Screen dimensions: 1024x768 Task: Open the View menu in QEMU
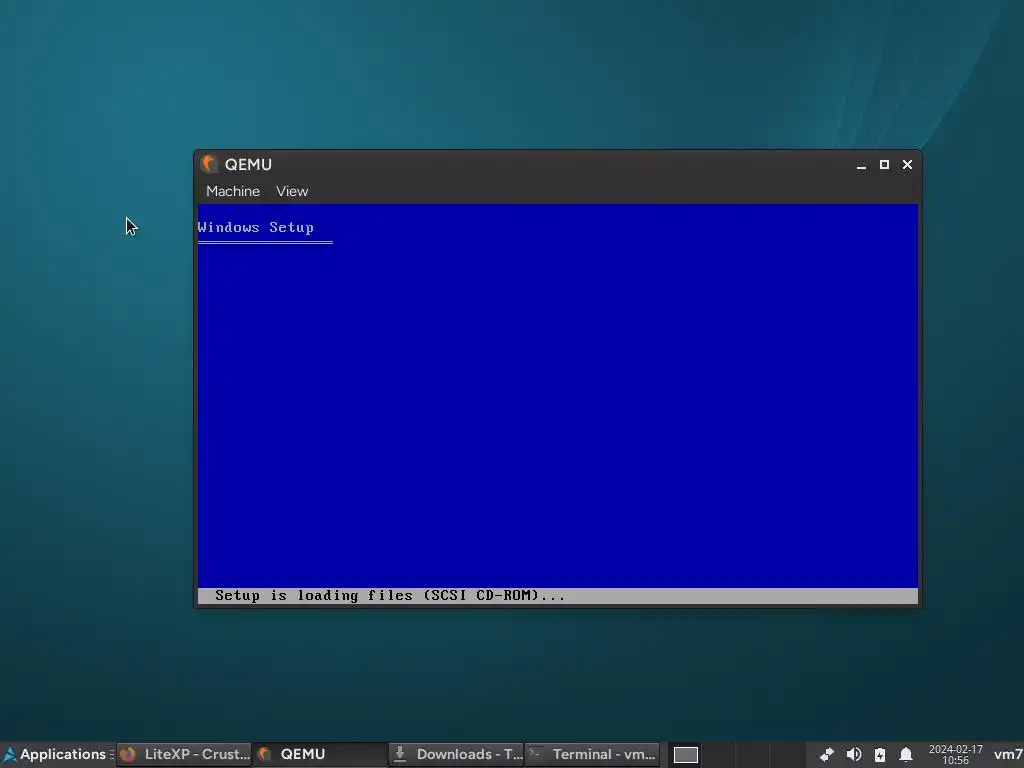coord(291,191)
